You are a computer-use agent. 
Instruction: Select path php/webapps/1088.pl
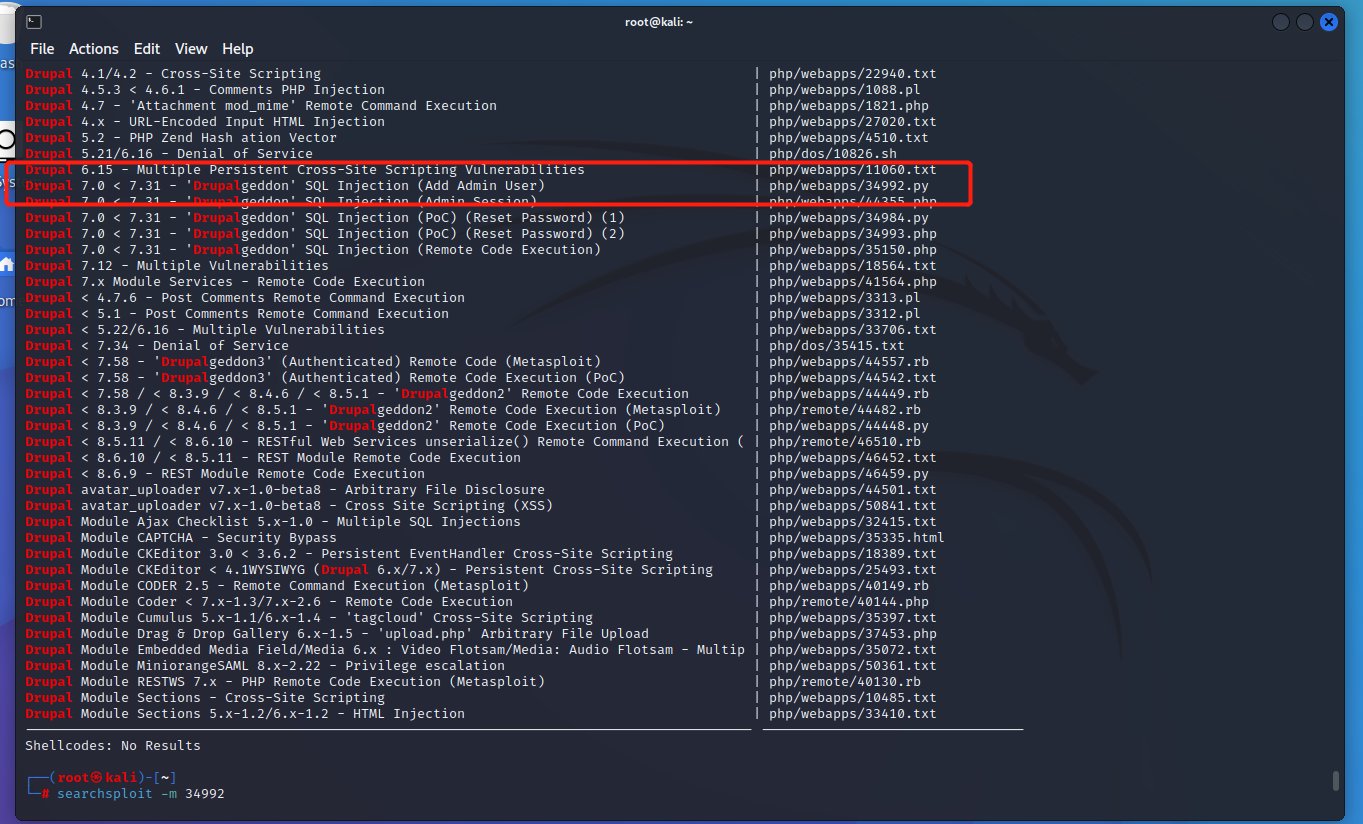(x=845, y=90)
